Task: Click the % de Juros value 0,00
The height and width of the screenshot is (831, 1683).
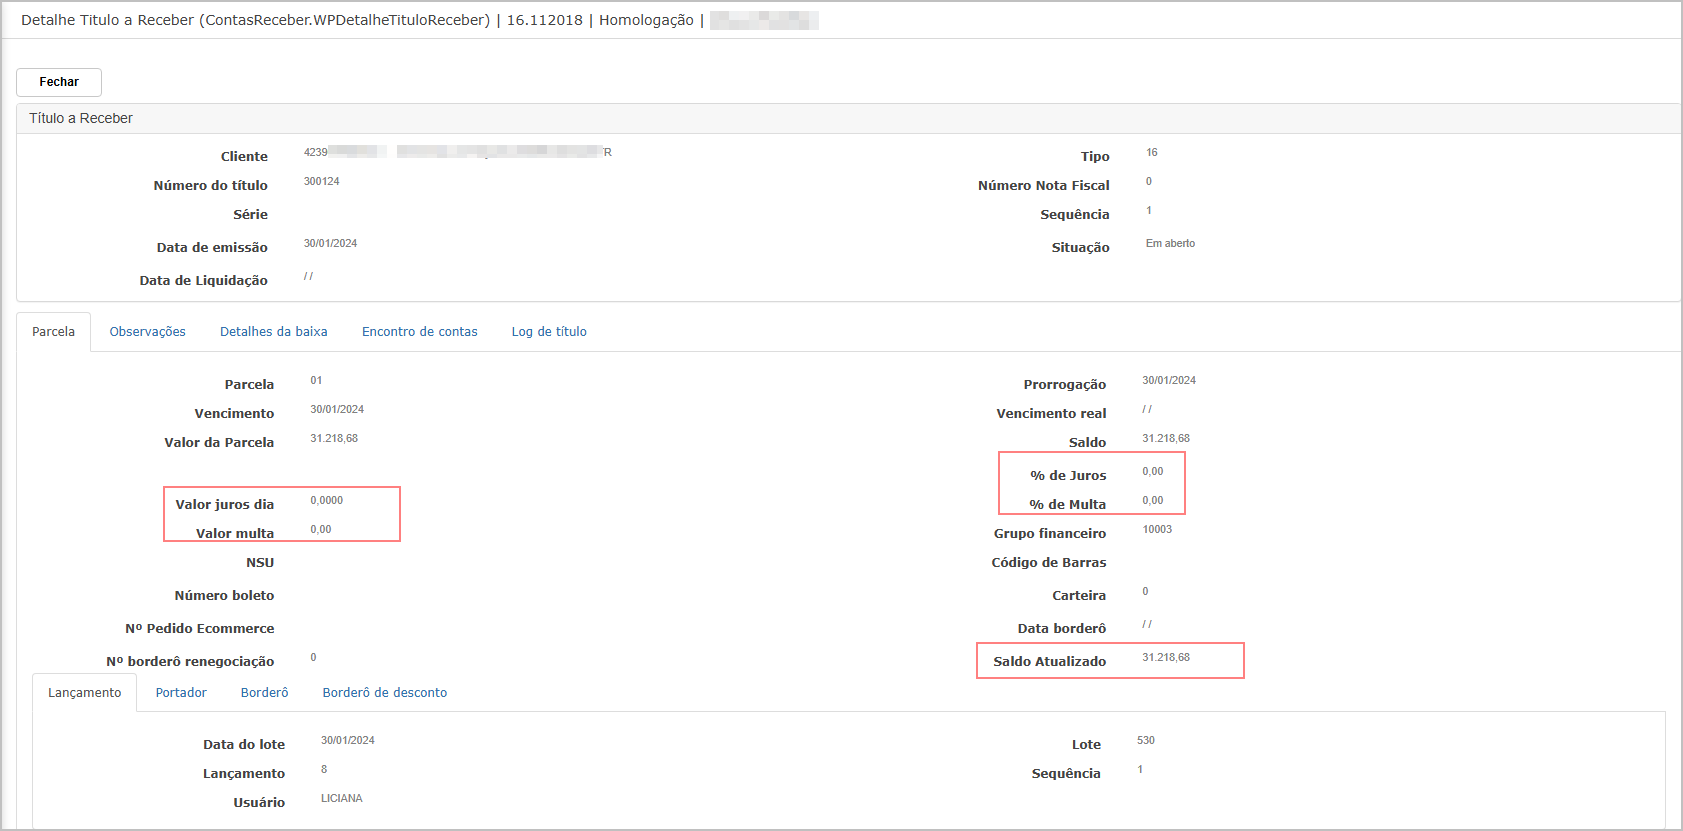Action: pos(1153,472)
